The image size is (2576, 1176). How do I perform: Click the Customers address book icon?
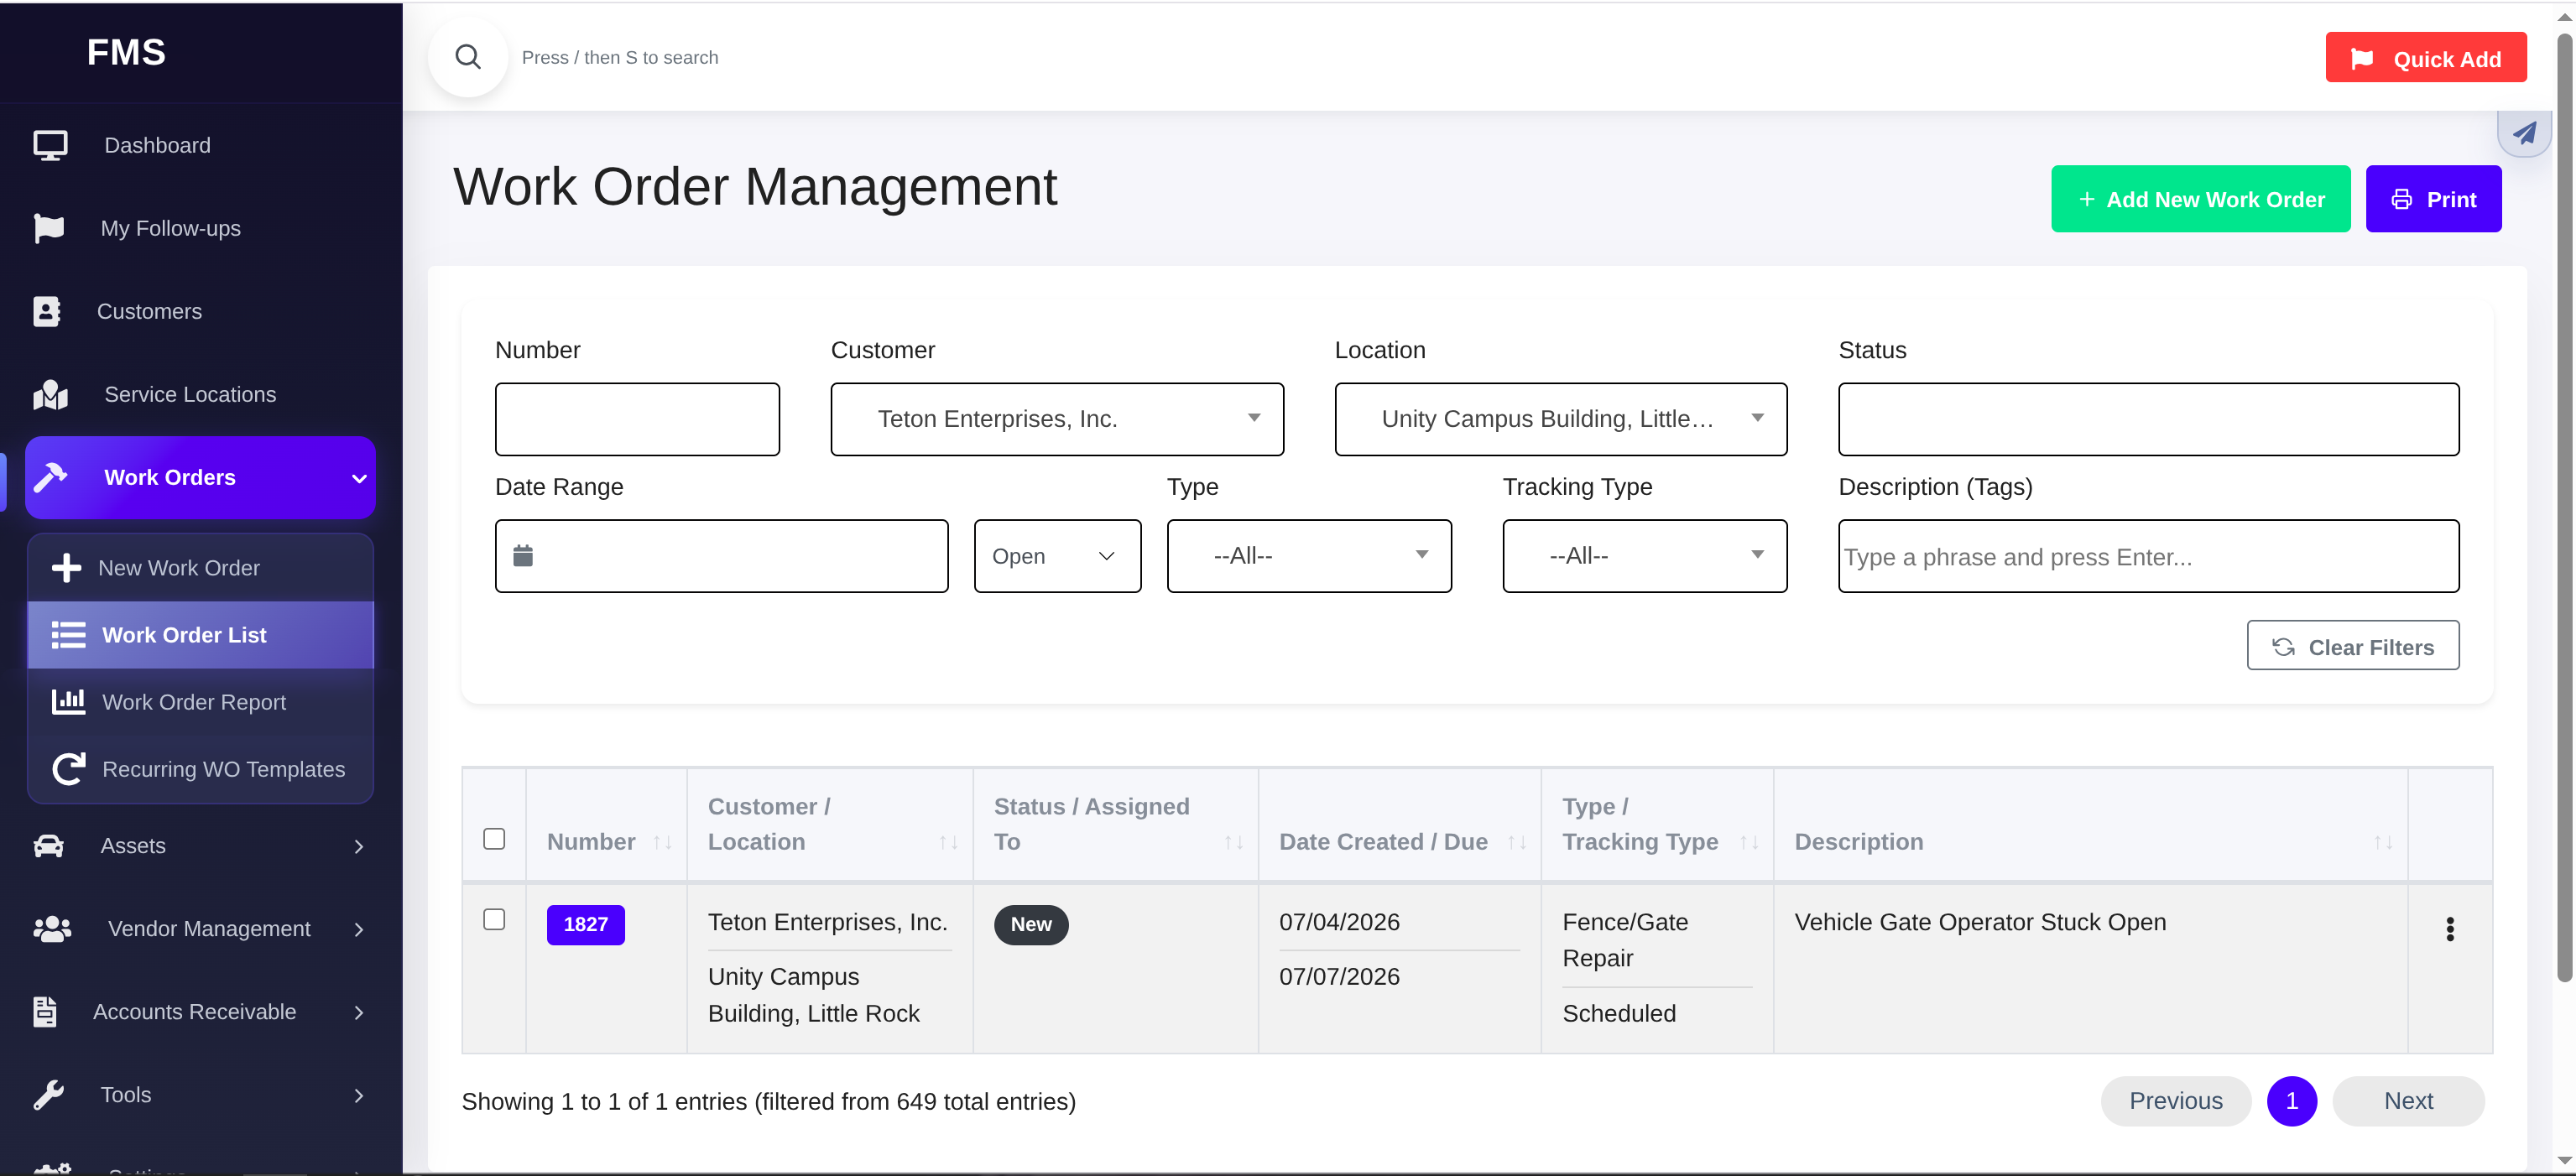(x=46, y=311)
